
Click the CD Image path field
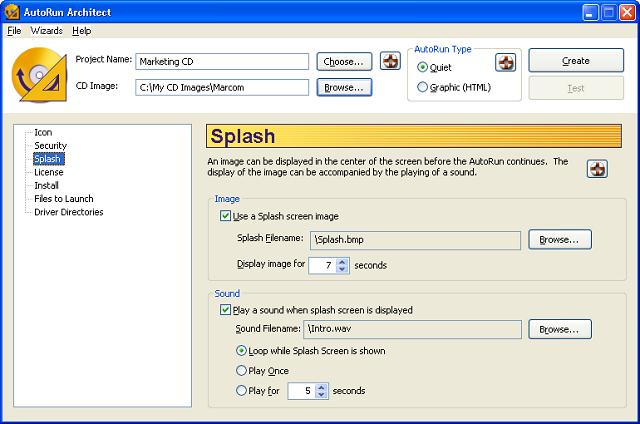pos(222,87)
